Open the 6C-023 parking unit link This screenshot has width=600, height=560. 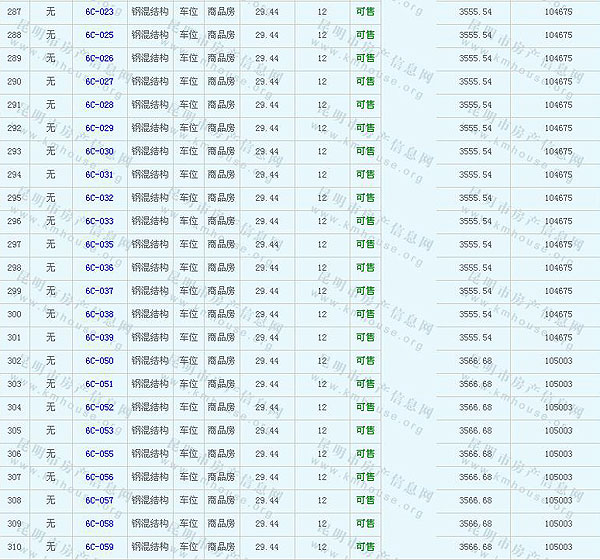(x=99, y=12)
